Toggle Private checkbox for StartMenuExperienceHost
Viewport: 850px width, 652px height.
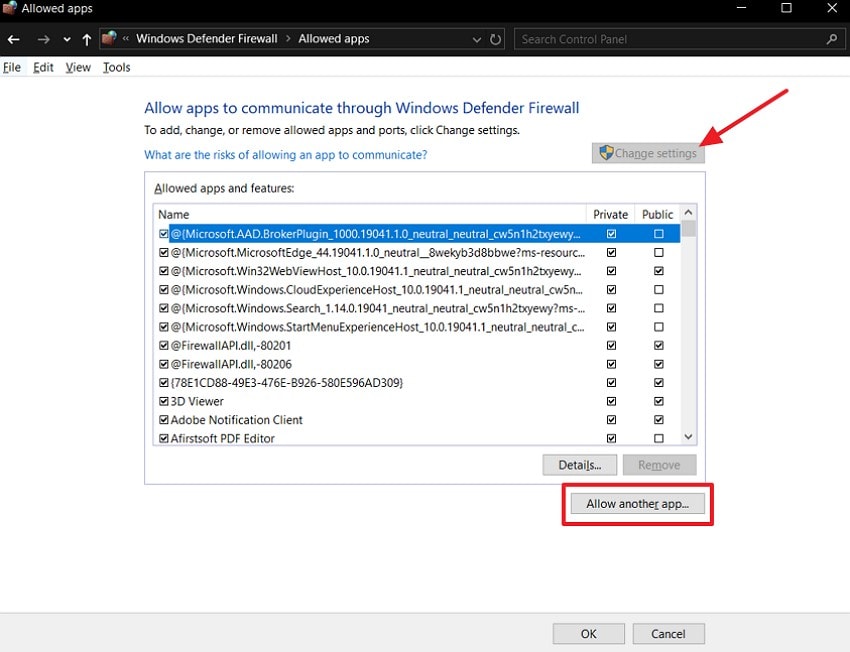tap(611, 327)
